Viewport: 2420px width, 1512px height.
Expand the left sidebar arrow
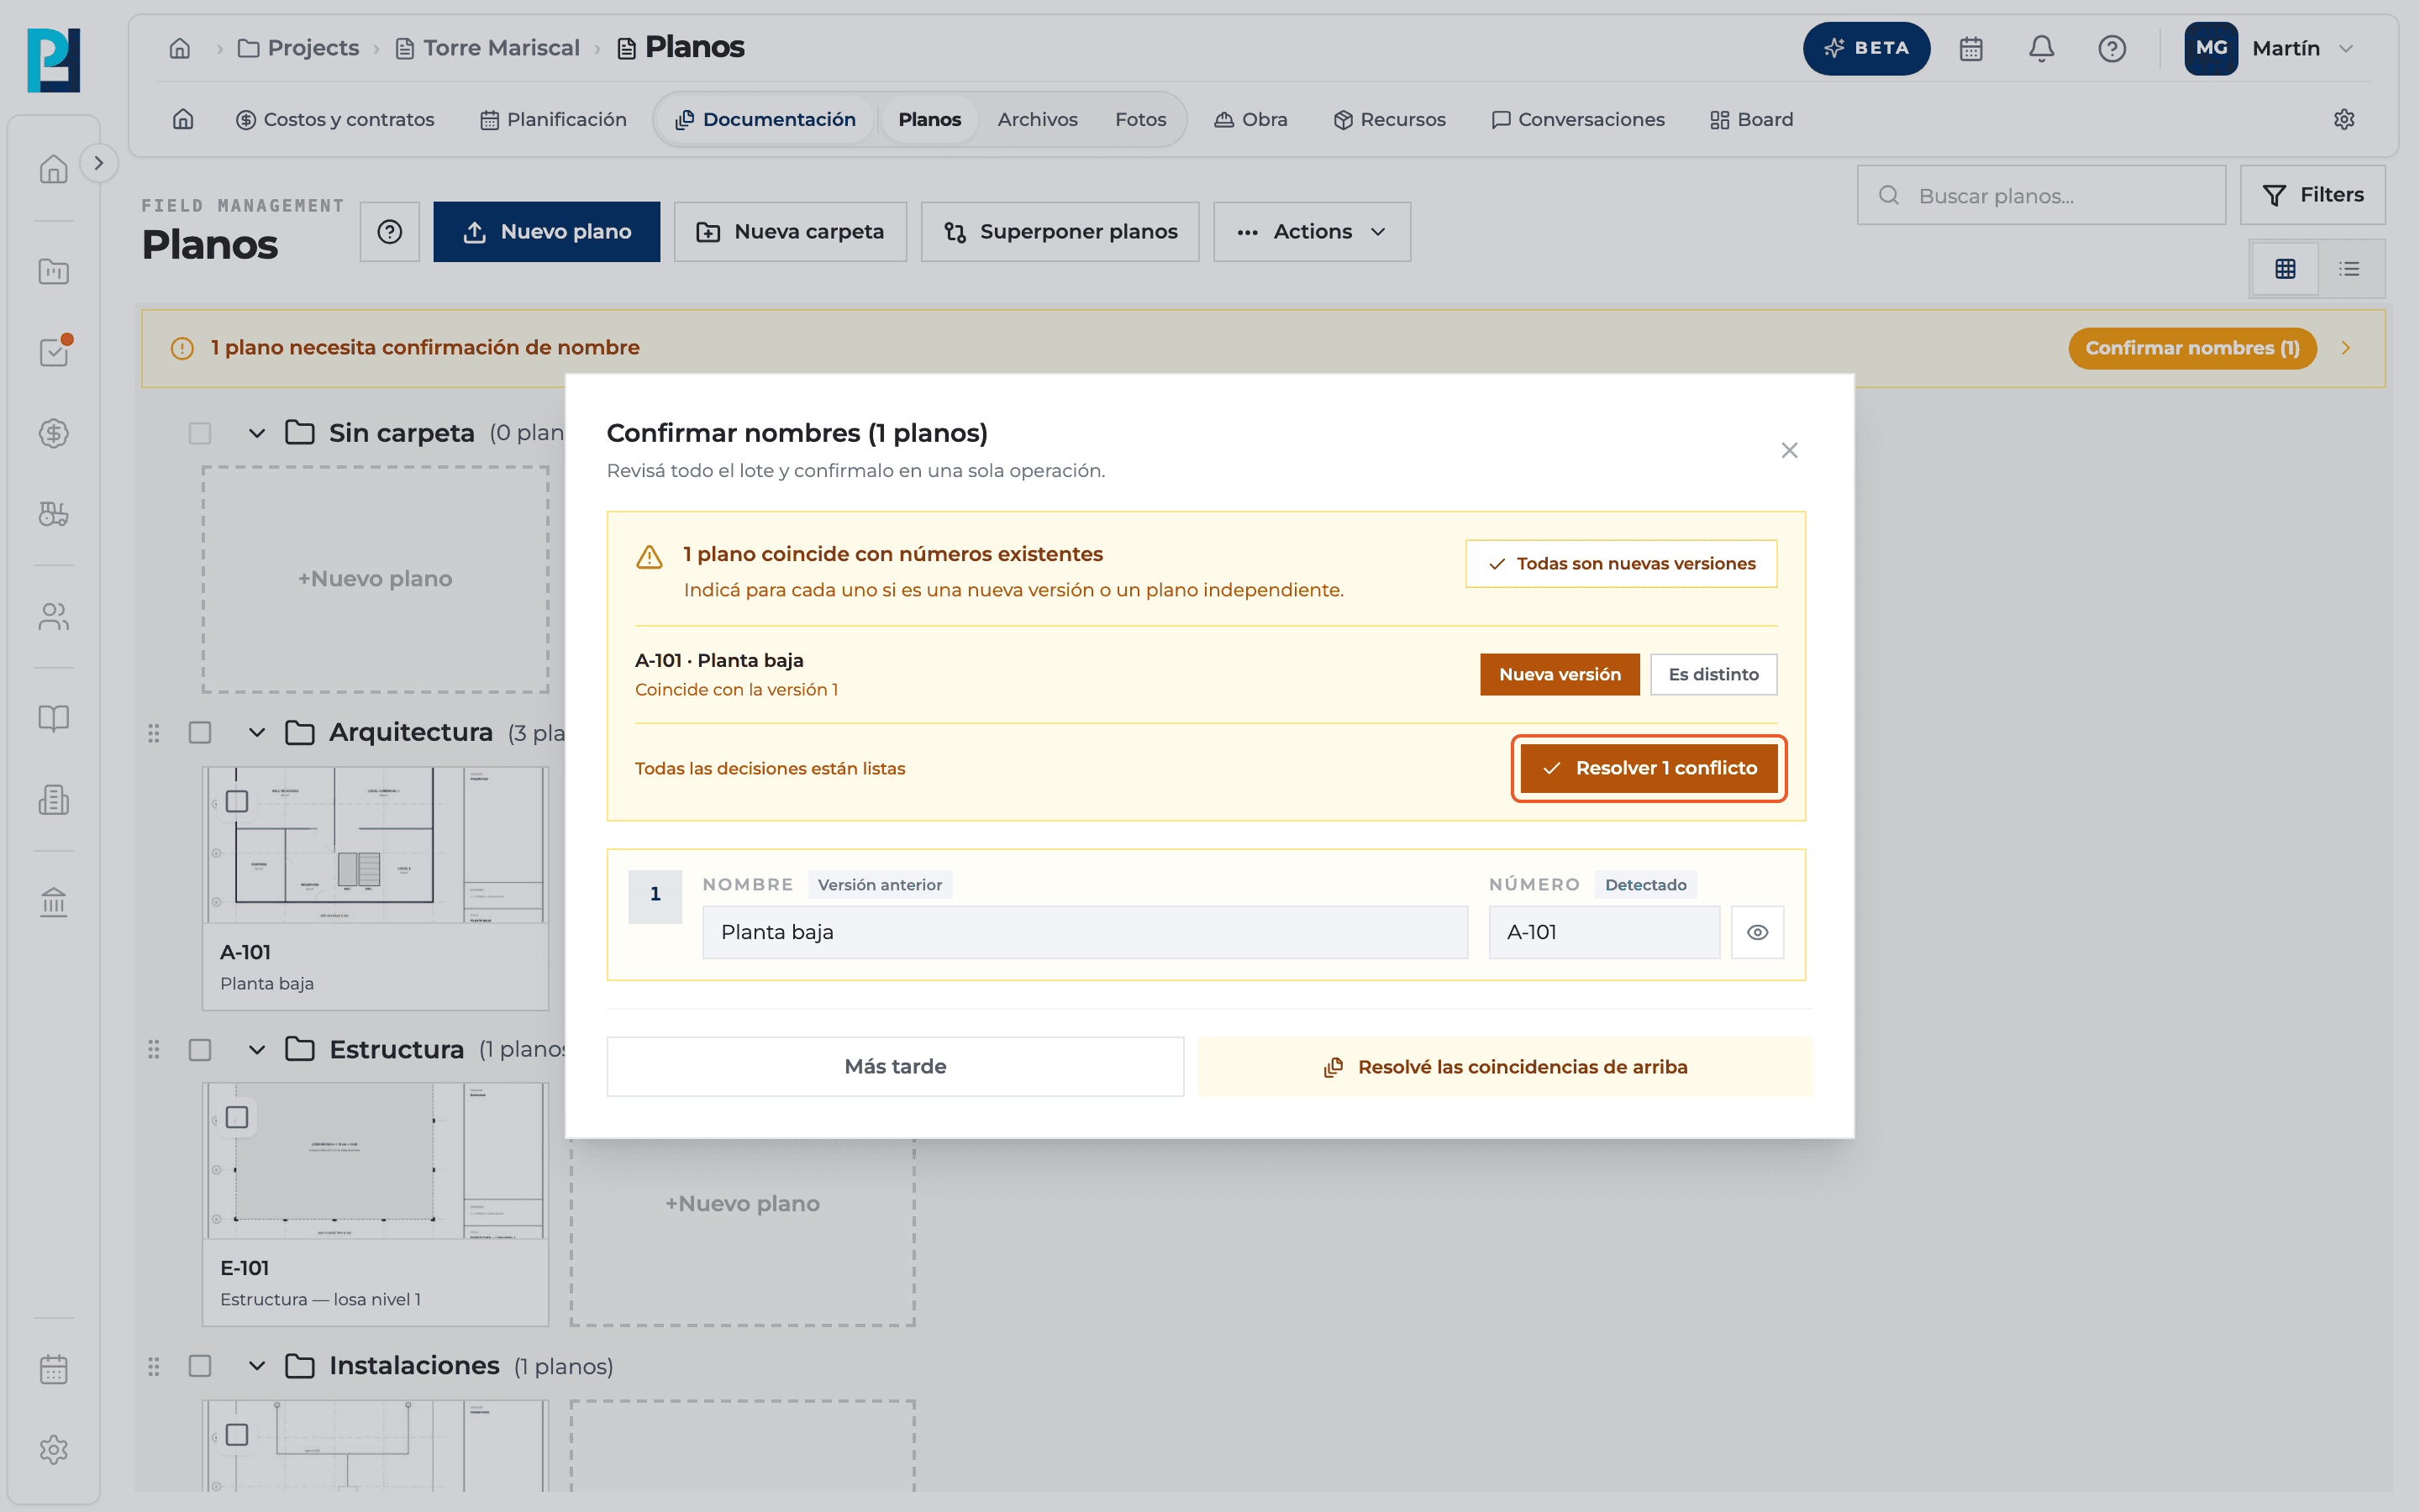point(98,163)
